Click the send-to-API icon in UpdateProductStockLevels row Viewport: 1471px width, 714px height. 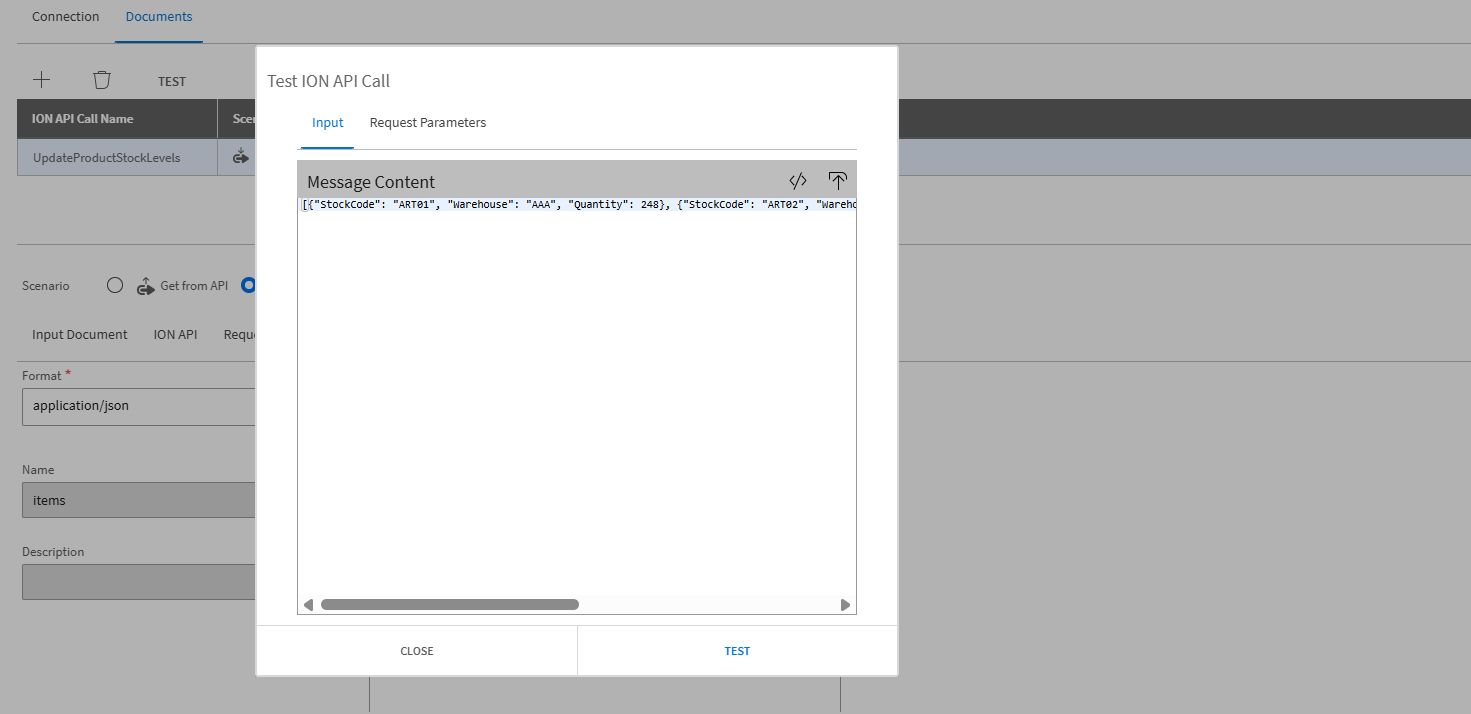point(240,156)
